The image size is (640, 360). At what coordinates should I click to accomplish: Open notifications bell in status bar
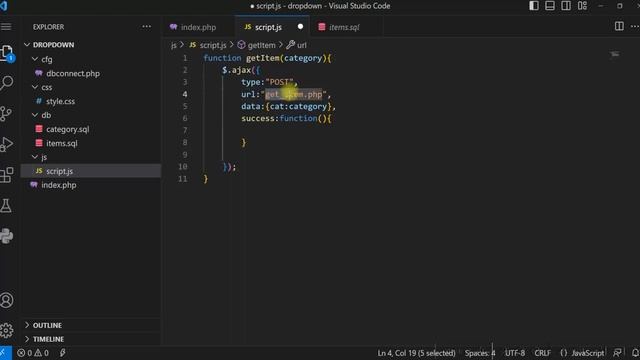click(635, 353)
